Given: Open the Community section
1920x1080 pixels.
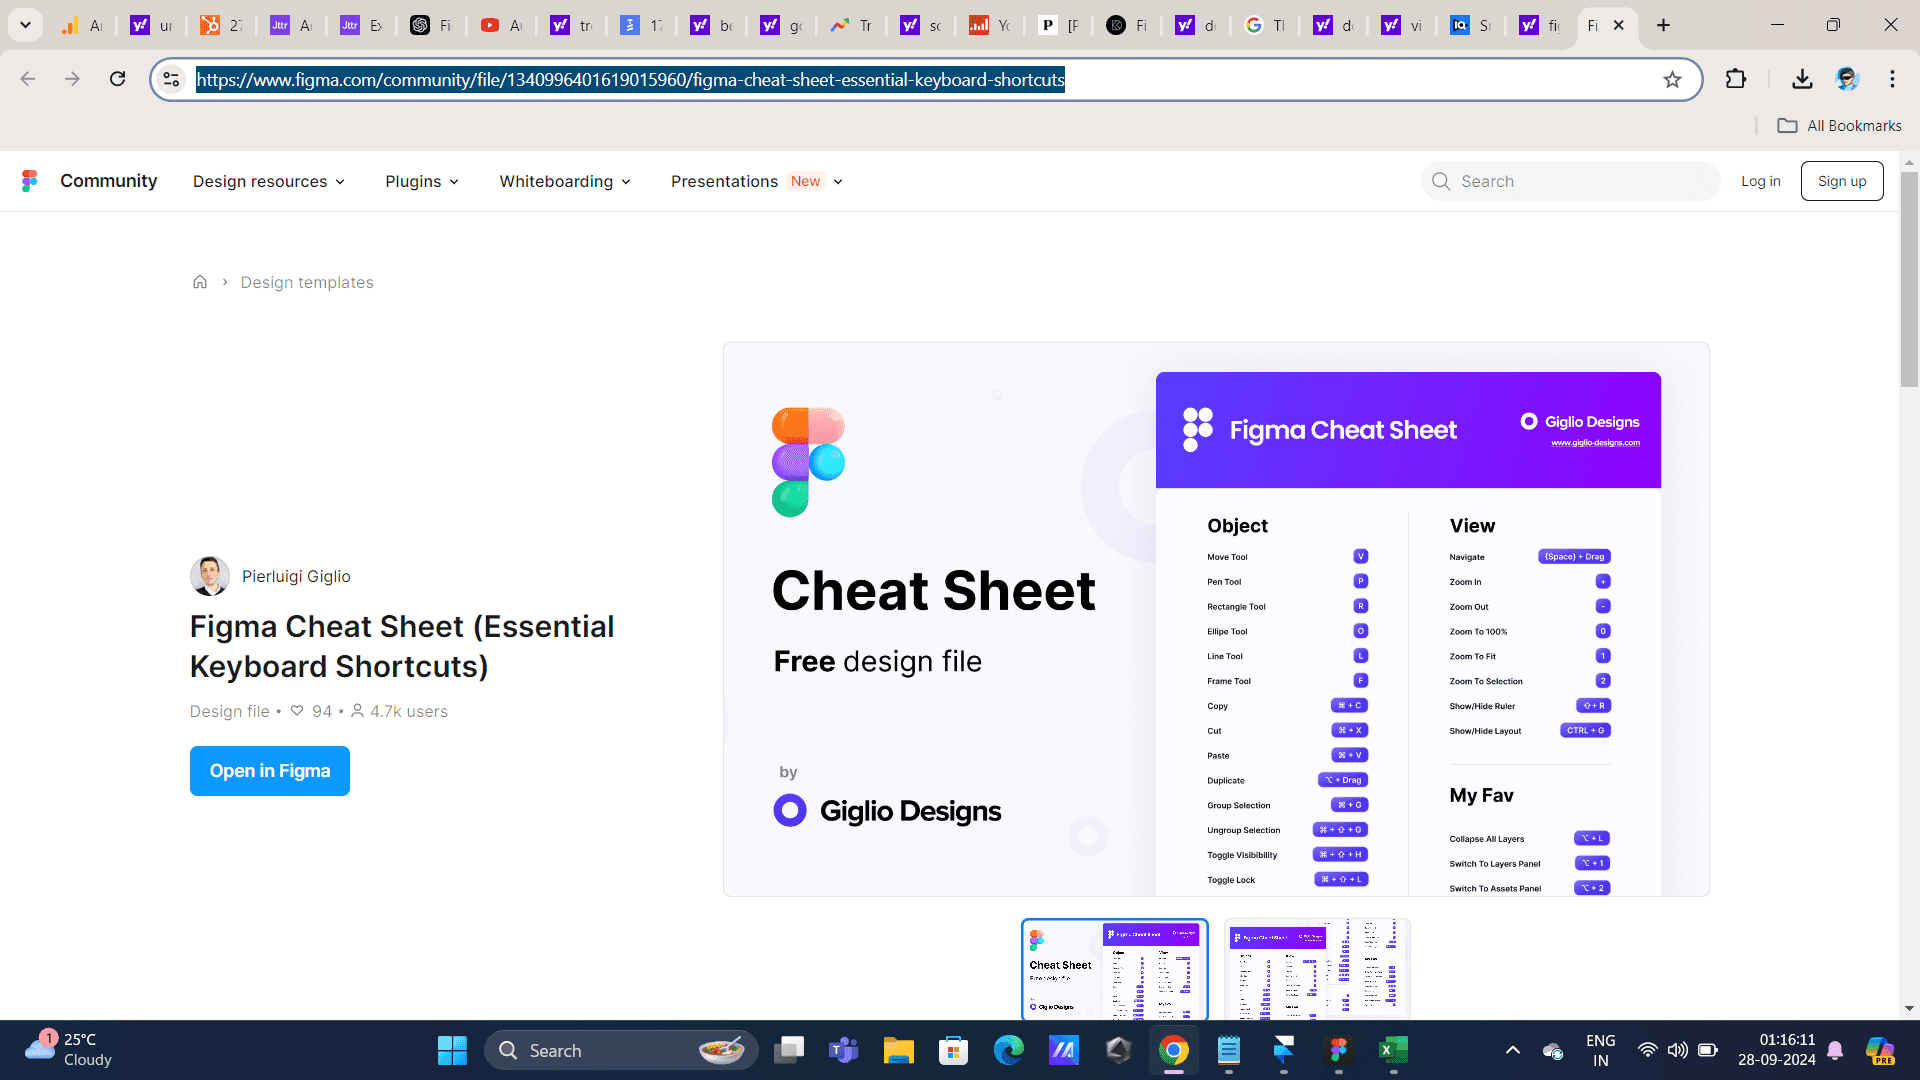Looking at the screenshot, I should point(108,181).
